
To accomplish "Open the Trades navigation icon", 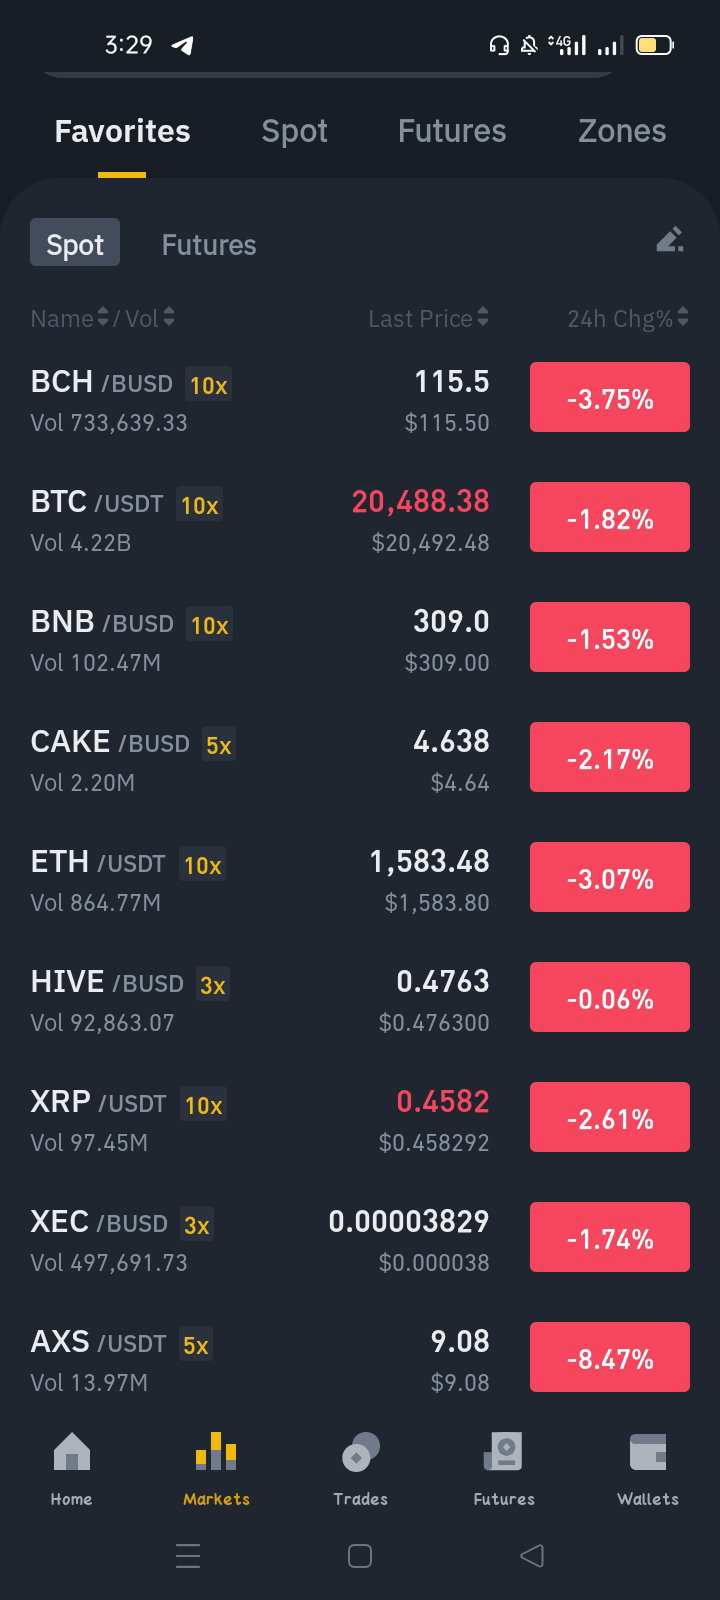I will point(360,1452).
